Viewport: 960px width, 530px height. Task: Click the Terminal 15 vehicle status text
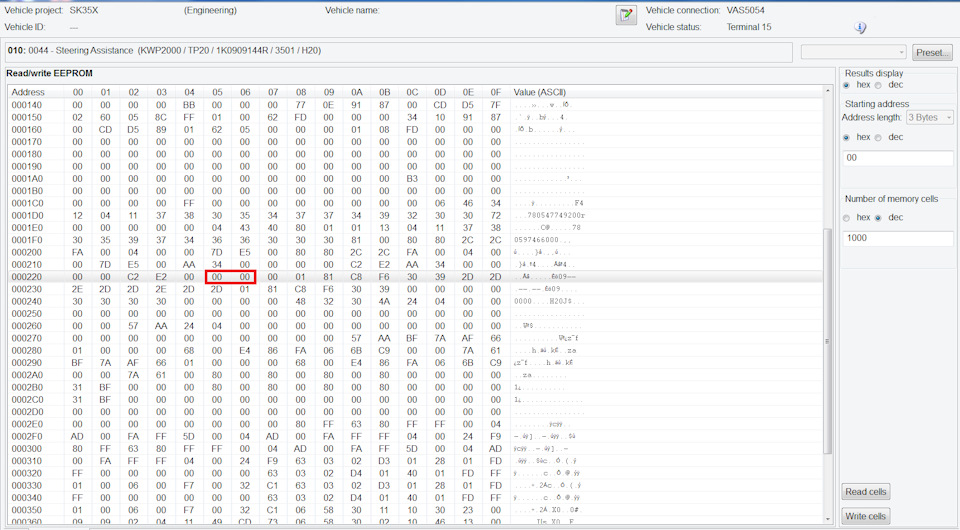(749, 27)
